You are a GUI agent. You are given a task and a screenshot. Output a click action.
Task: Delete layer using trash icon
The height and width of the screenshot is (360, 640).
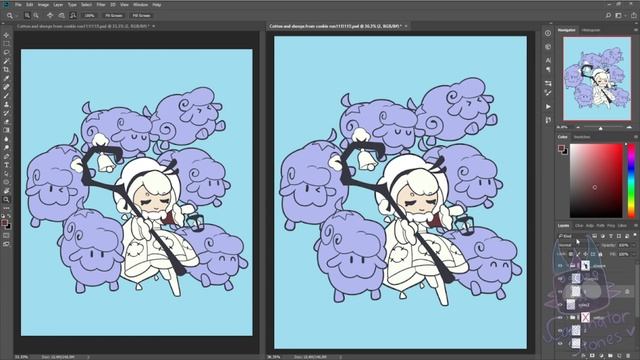coord(629,356)
